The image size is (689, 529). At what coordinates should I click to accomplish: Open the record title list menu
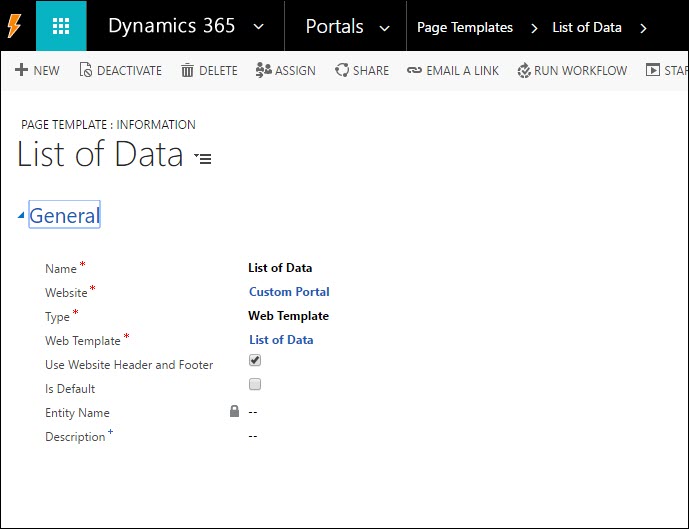[x=203, y=158]
